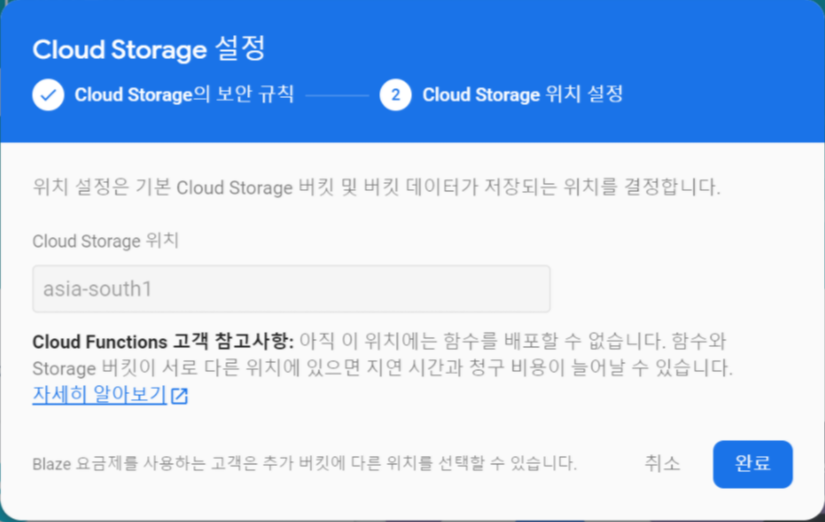Click the Blaze 요금제 footer note
The height and width of the screenshot is (522, 825).
click(305, 464)
